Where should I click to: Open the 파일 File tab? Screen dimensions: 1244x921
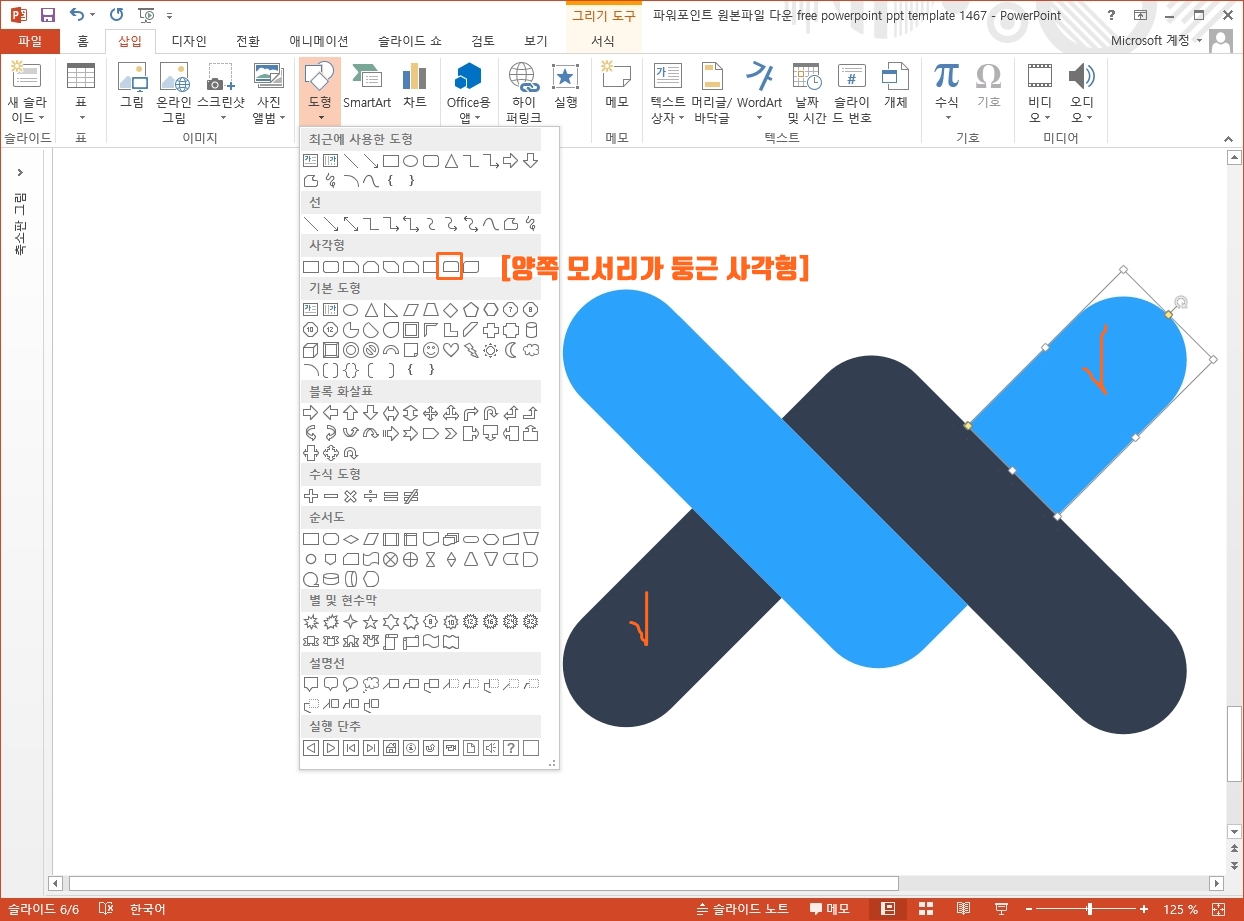click(x=30, y=41)
